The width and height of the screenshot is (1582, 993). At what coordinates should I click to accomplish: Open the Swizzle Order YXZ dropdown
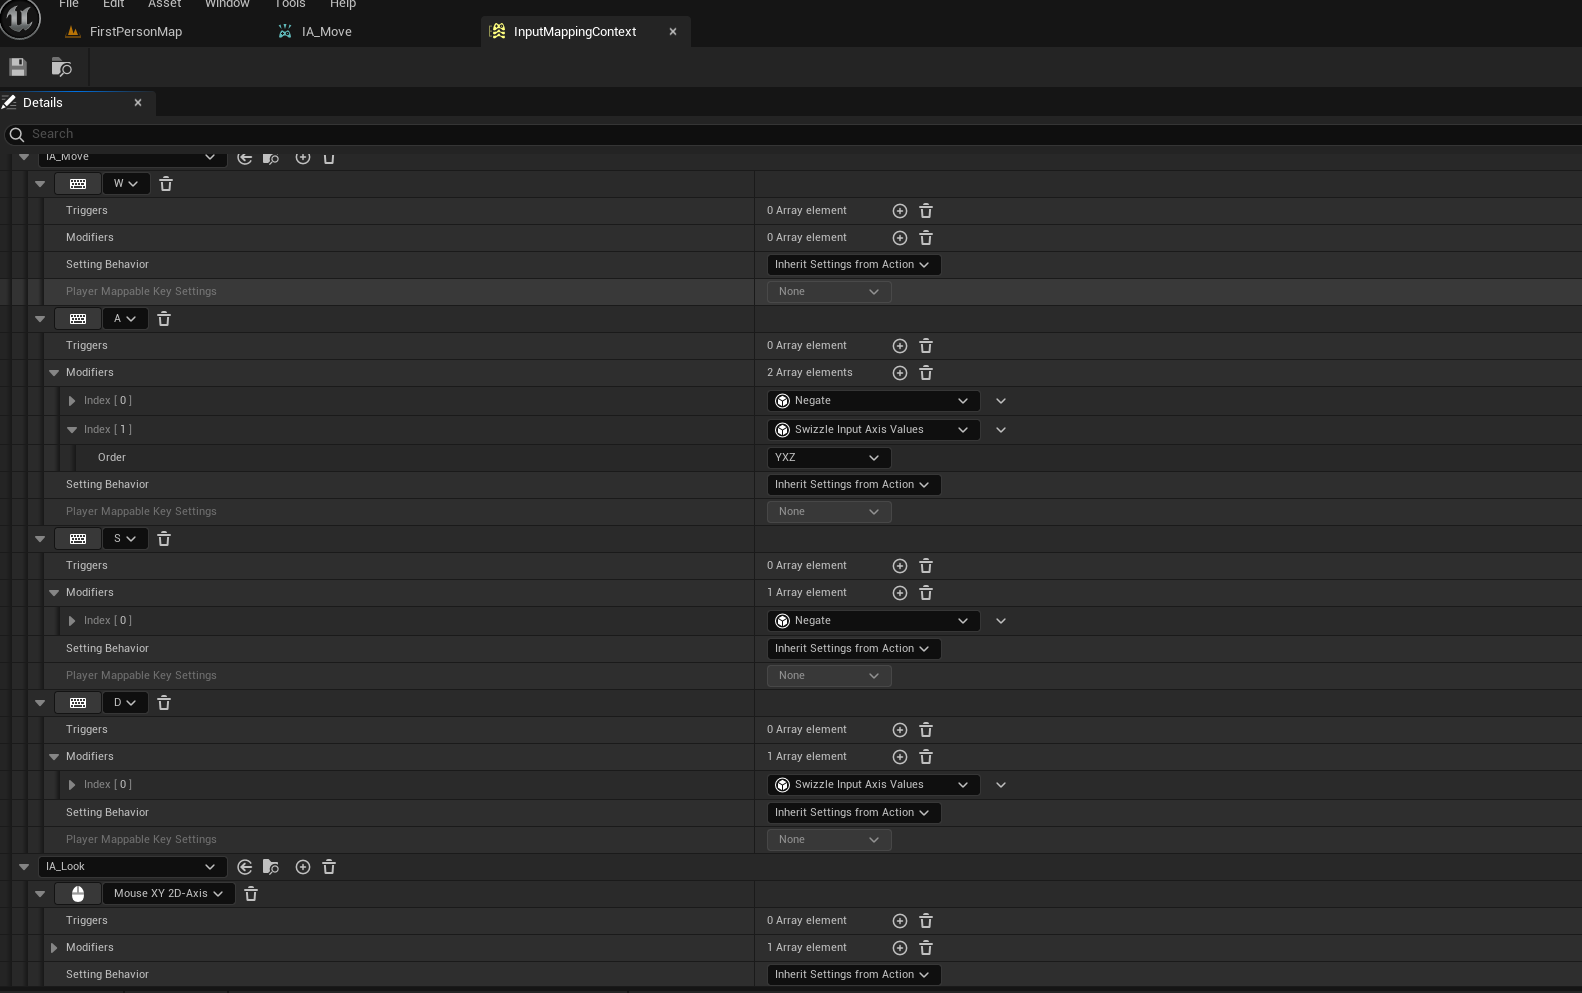point(828,458)
